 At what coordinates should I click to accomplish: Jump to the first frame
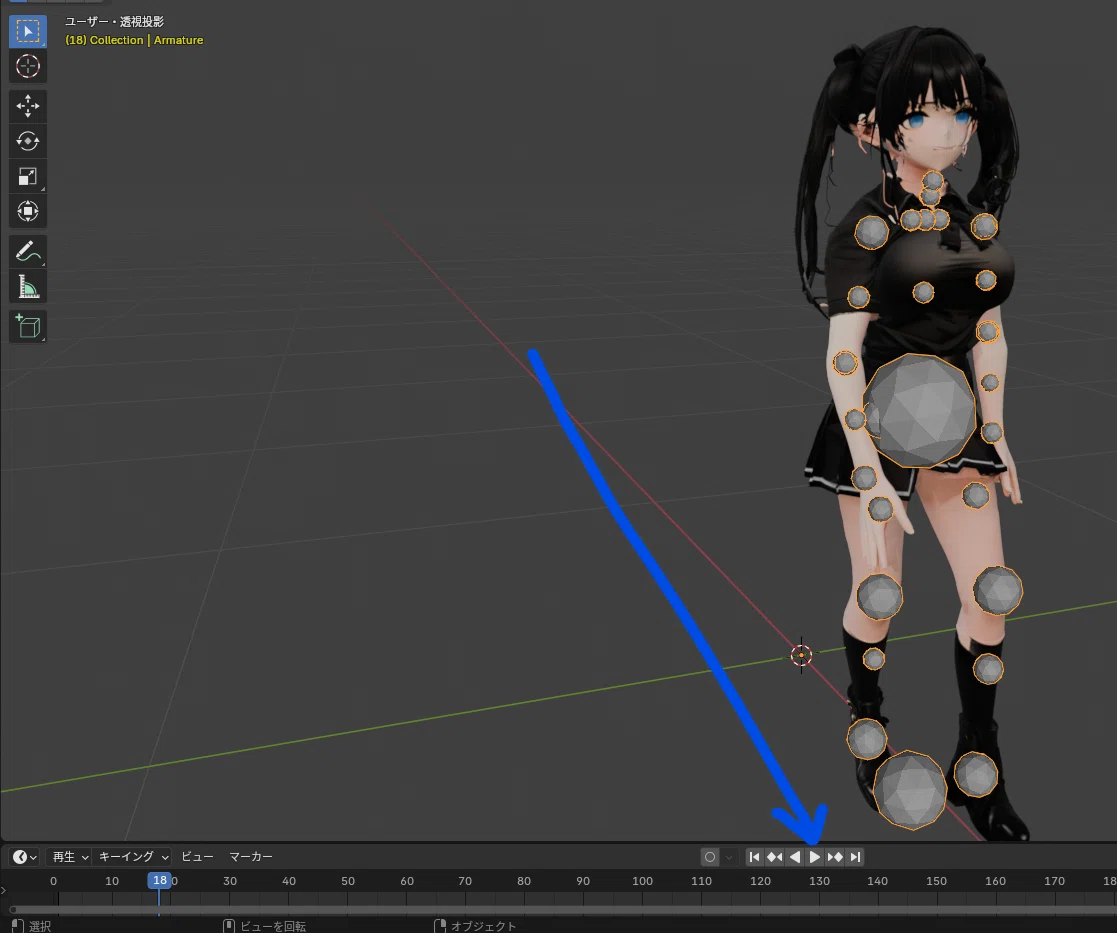(x=754, y=857)
